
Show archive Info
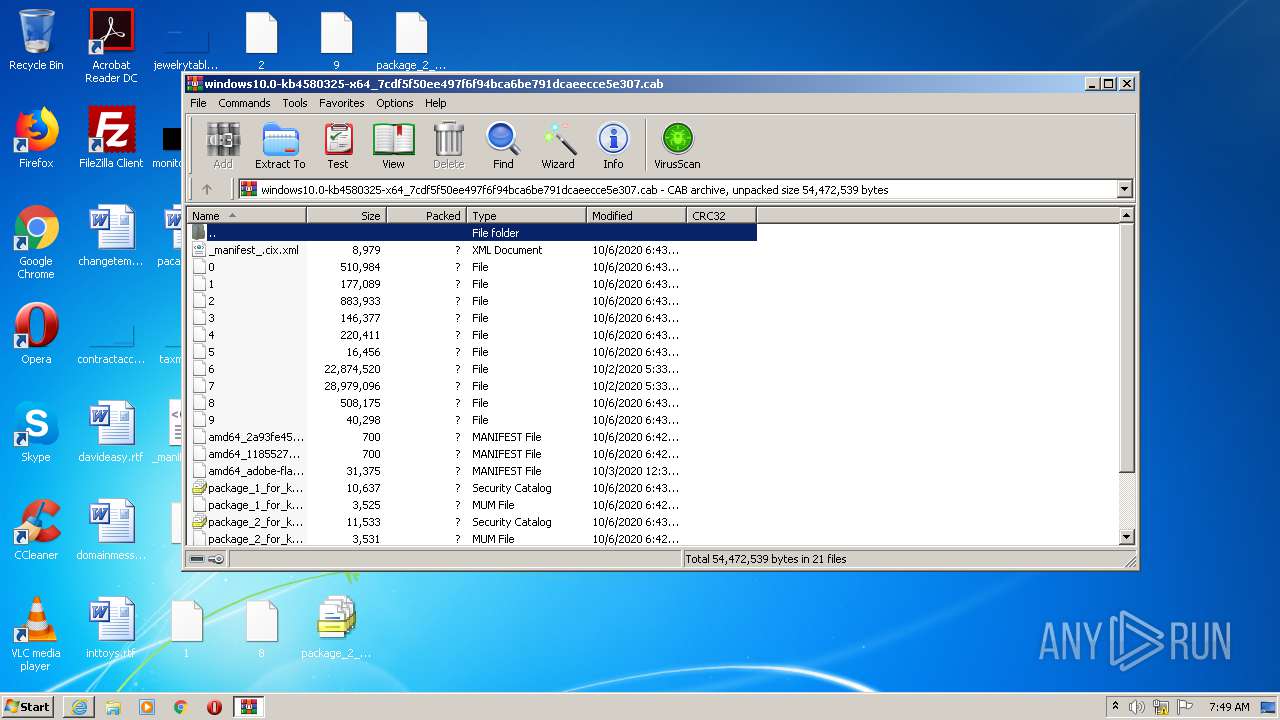click(613, 145)
